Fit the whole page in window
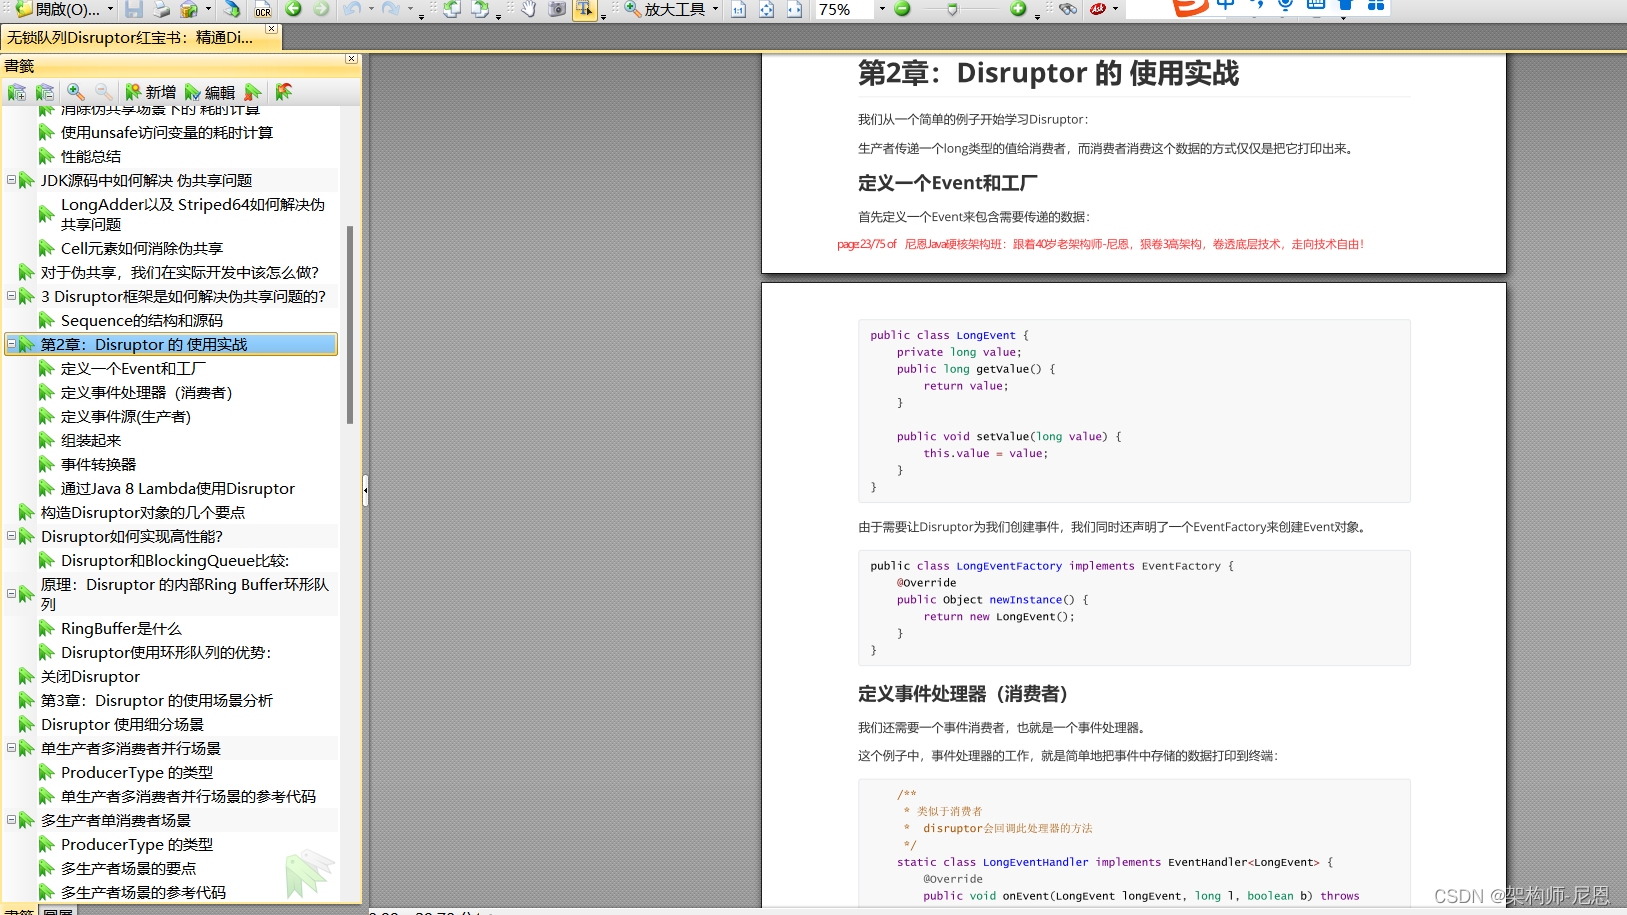This screenshot has height=915, width=1627. click(766, 9)
